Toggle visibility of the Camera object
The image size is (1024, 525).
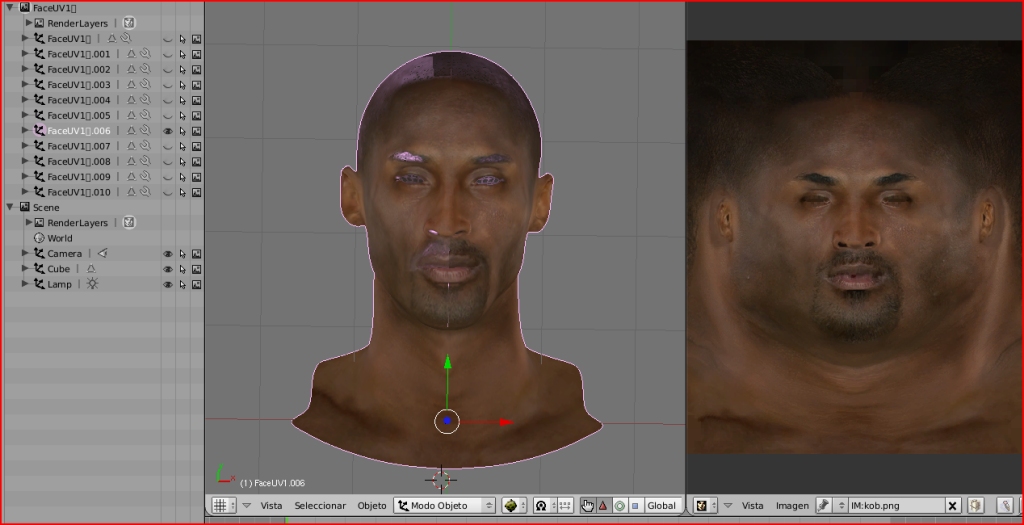tap(167, 254)
